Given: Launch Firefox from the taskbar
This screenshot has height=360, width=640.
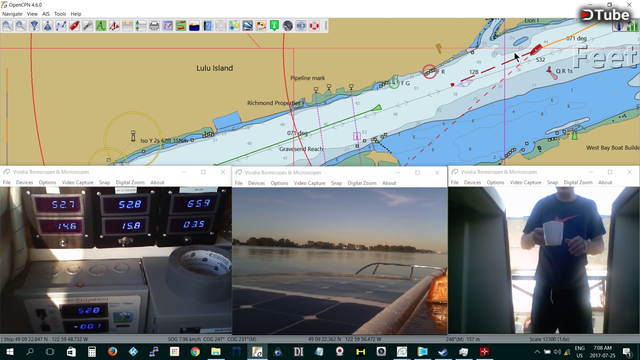Looking at the screenshot, I should tap(112, 351).
